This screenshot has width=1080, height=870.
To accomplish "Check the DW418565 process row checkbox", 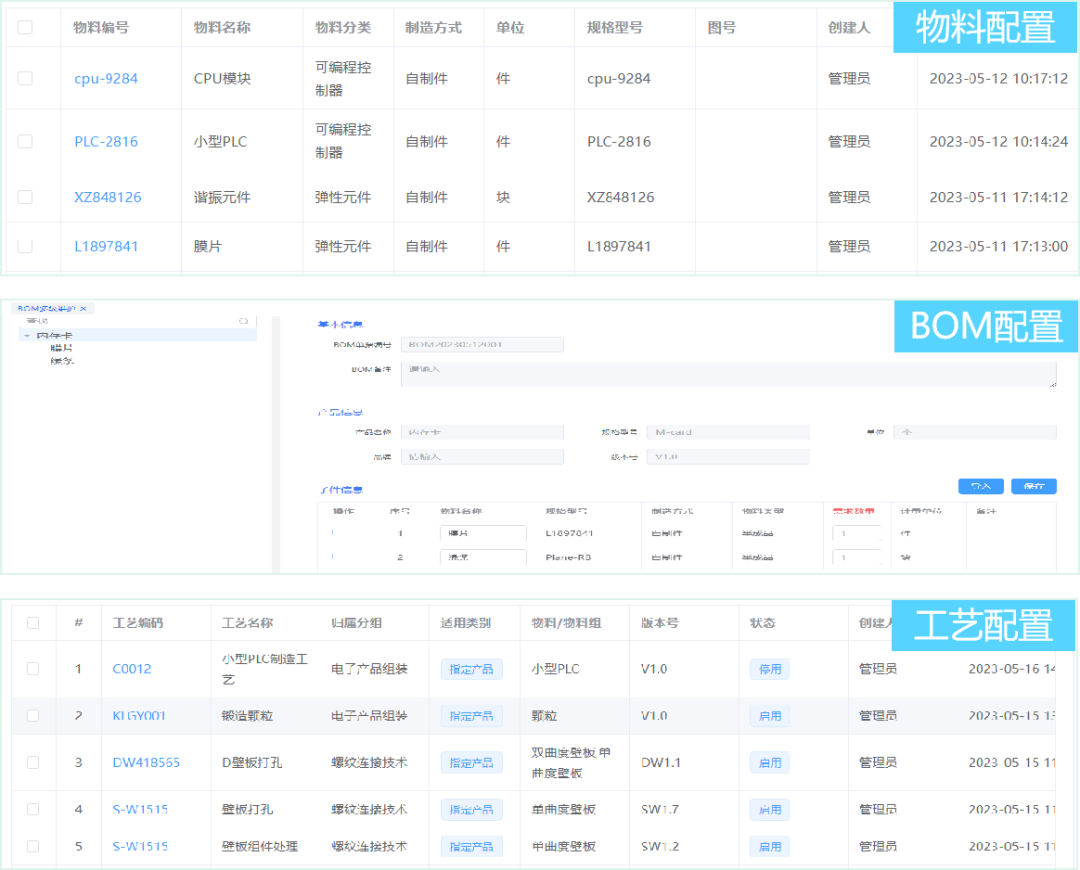I will [x=33, y=762].
